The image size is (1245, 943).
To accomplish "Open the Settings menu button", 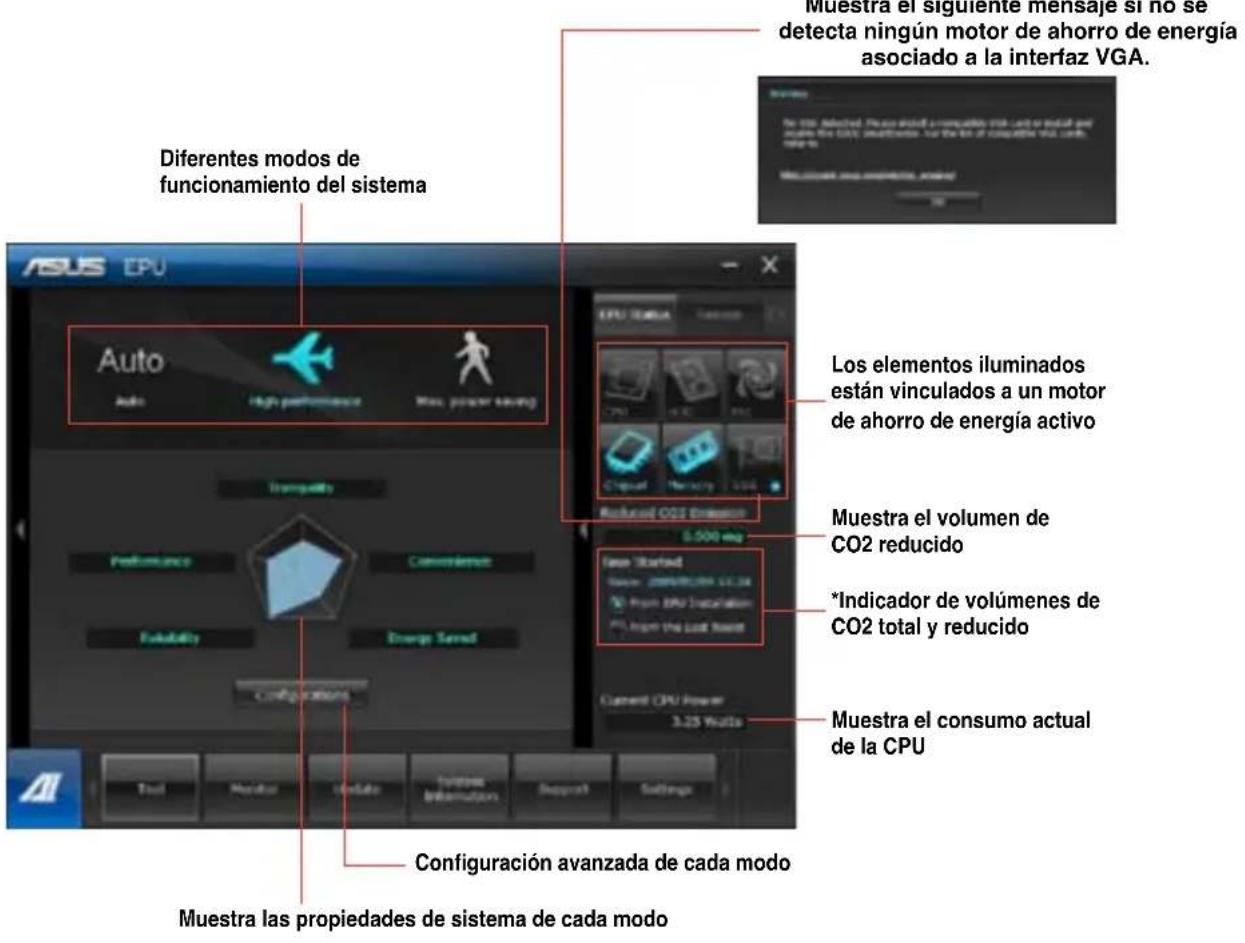I will coord(666,788).
